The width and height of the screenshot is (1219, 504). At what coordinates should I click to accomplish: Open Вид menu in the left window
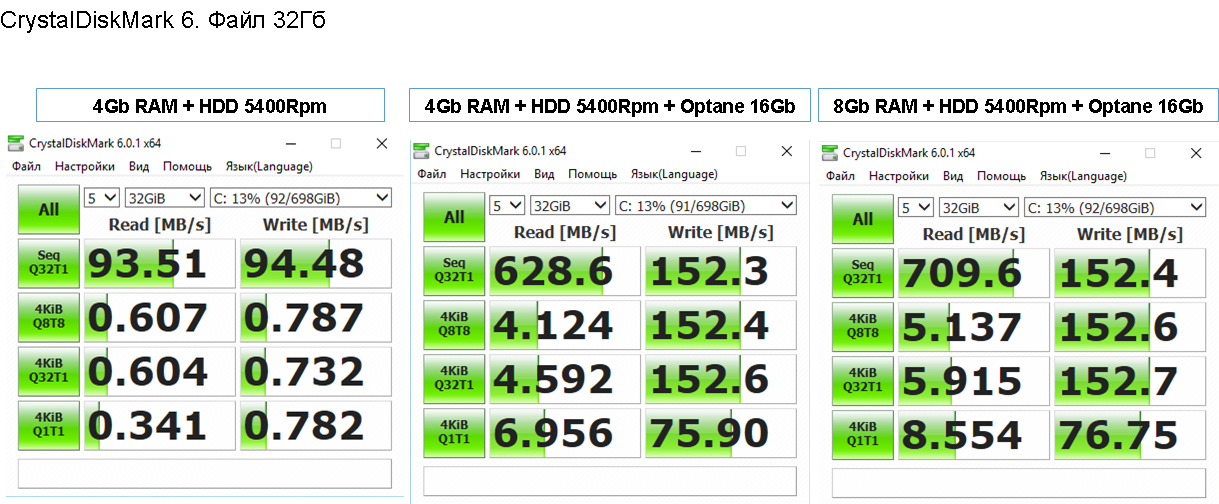point(139,167)
